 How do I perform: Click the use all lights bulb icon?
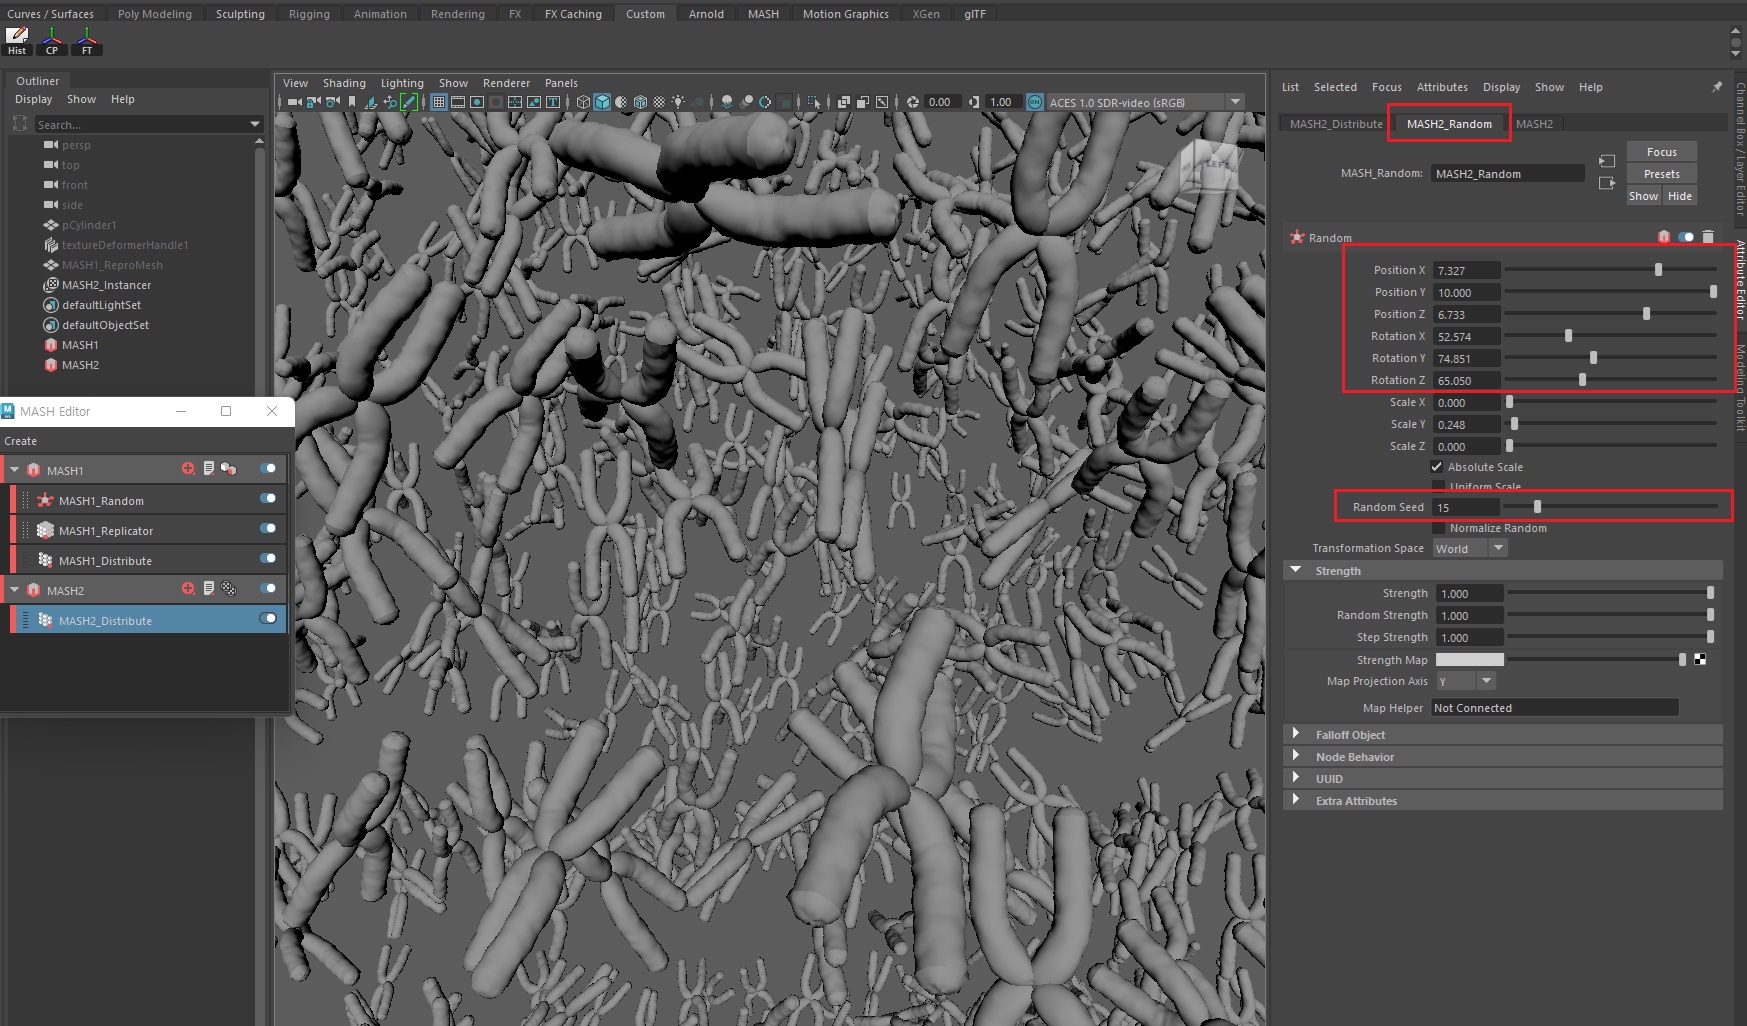pyautogui.click(x=678, y=102)
